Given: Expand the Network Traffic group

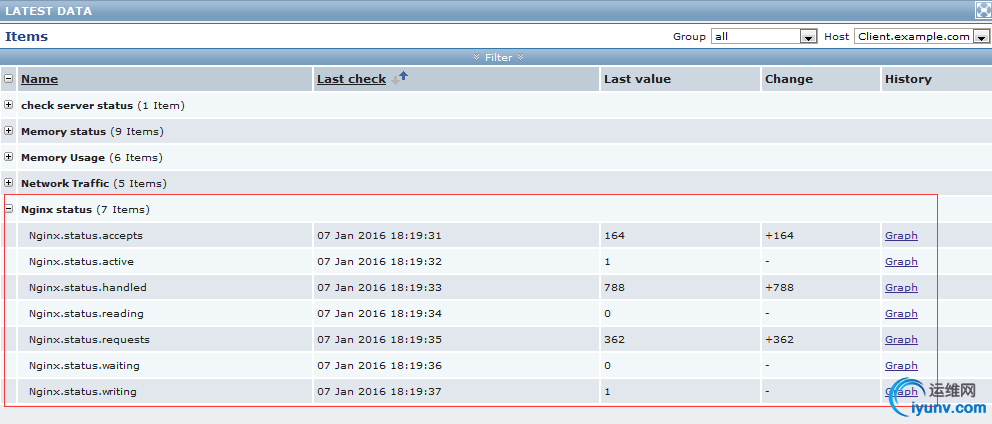Looking at the screenshot, I should pos(8,183).
